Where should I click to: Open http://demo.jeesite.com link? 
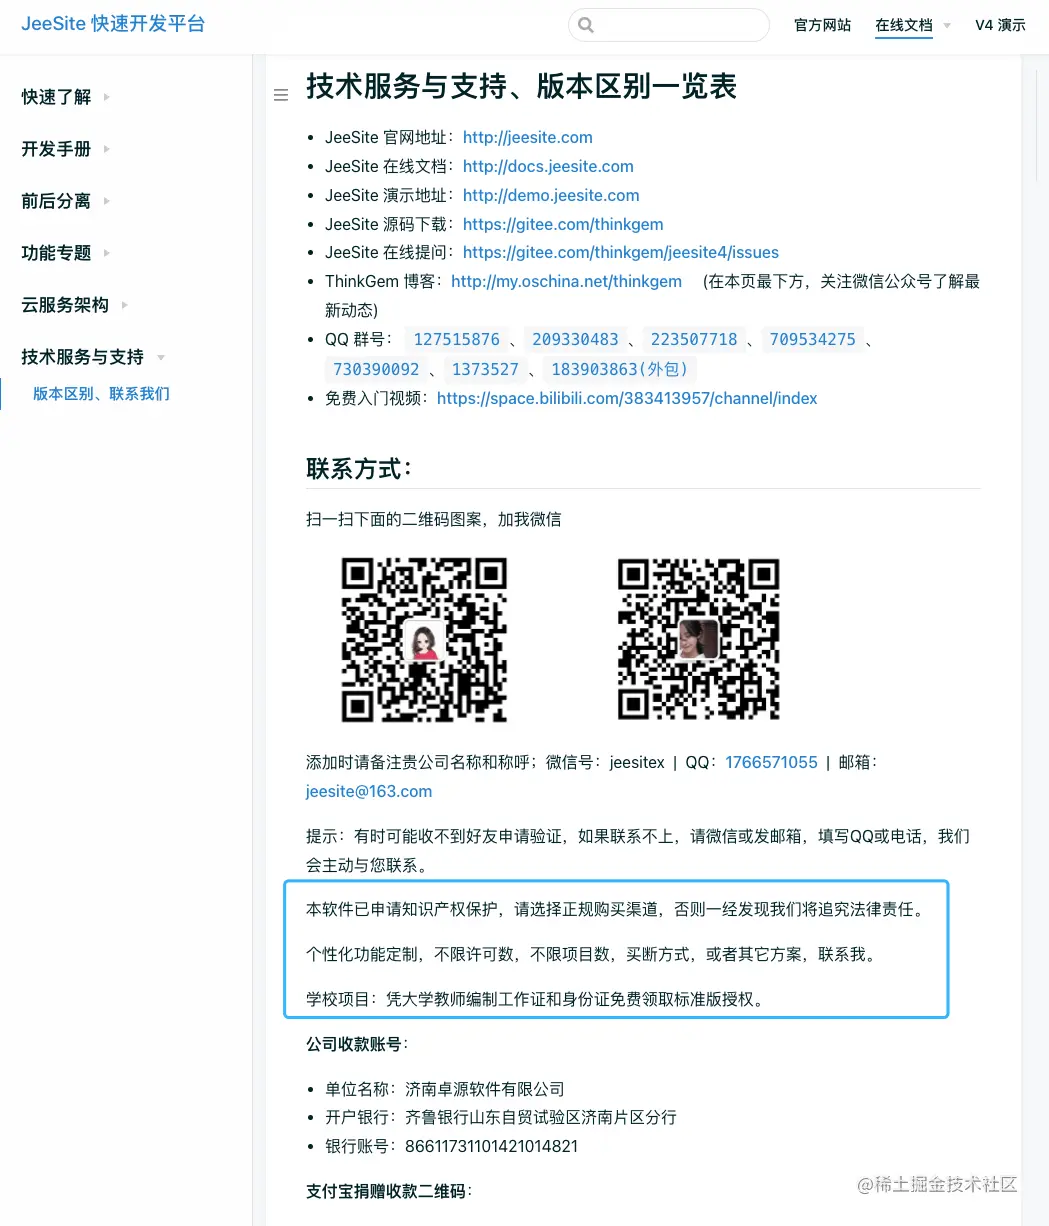pos(551,195)
